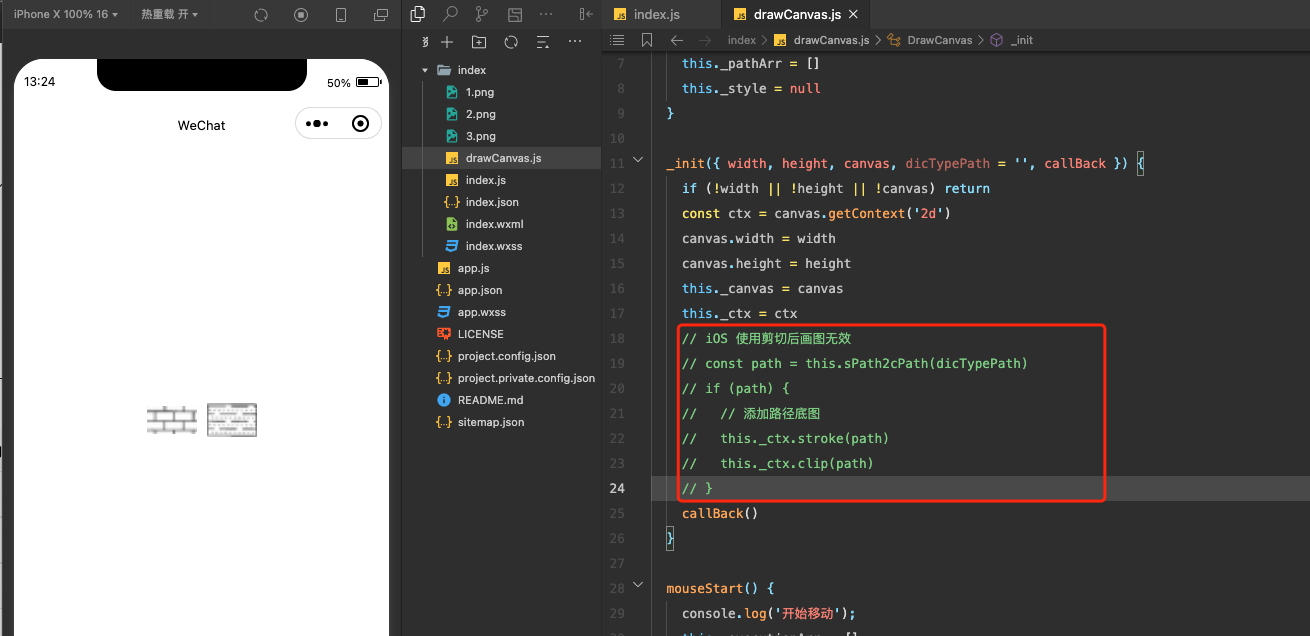1310x636 pixels.
Task: Tap the mini program close circle button
Action: coord(361,123)
